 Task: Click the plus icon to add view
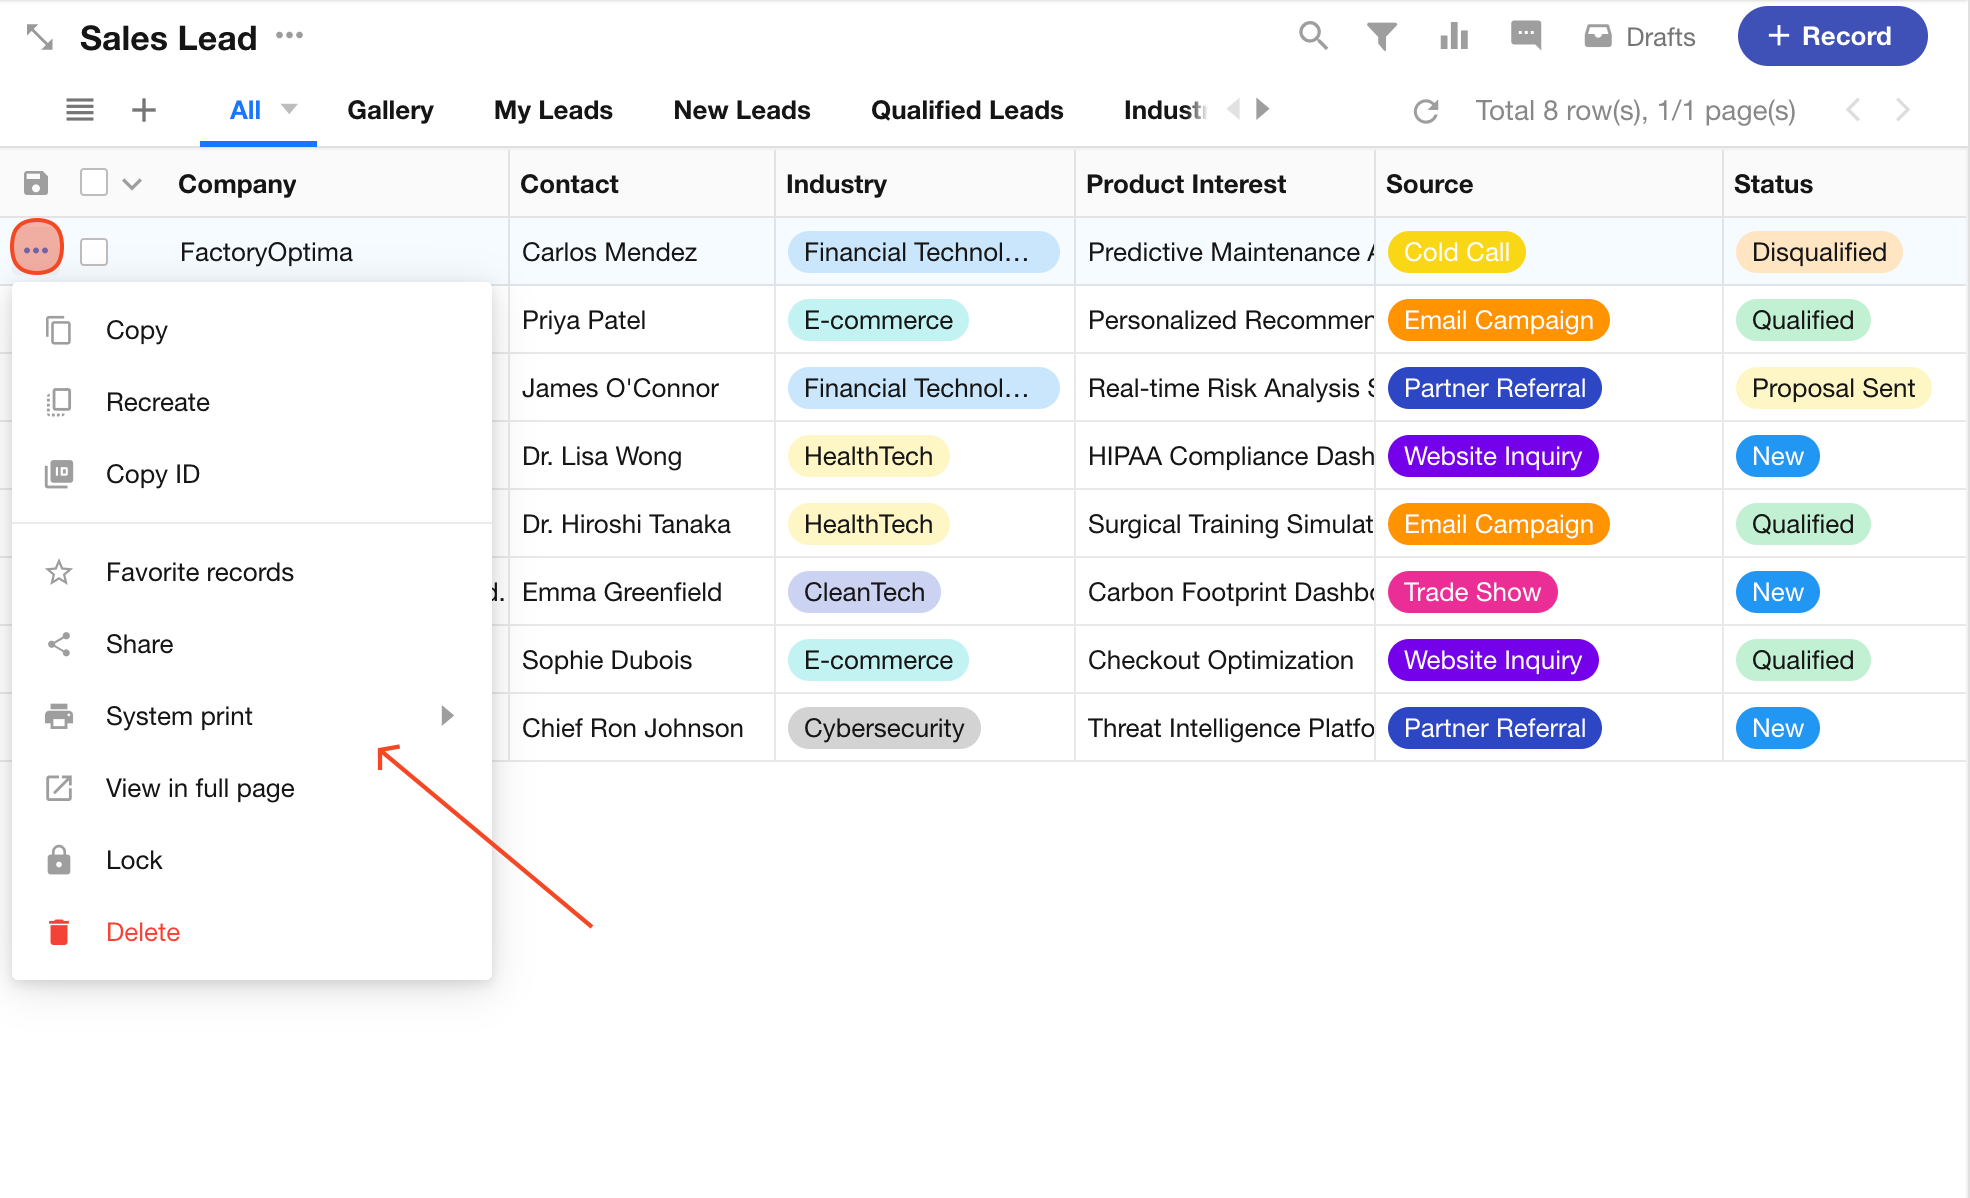pyautogui.click(x=144, y=110)
